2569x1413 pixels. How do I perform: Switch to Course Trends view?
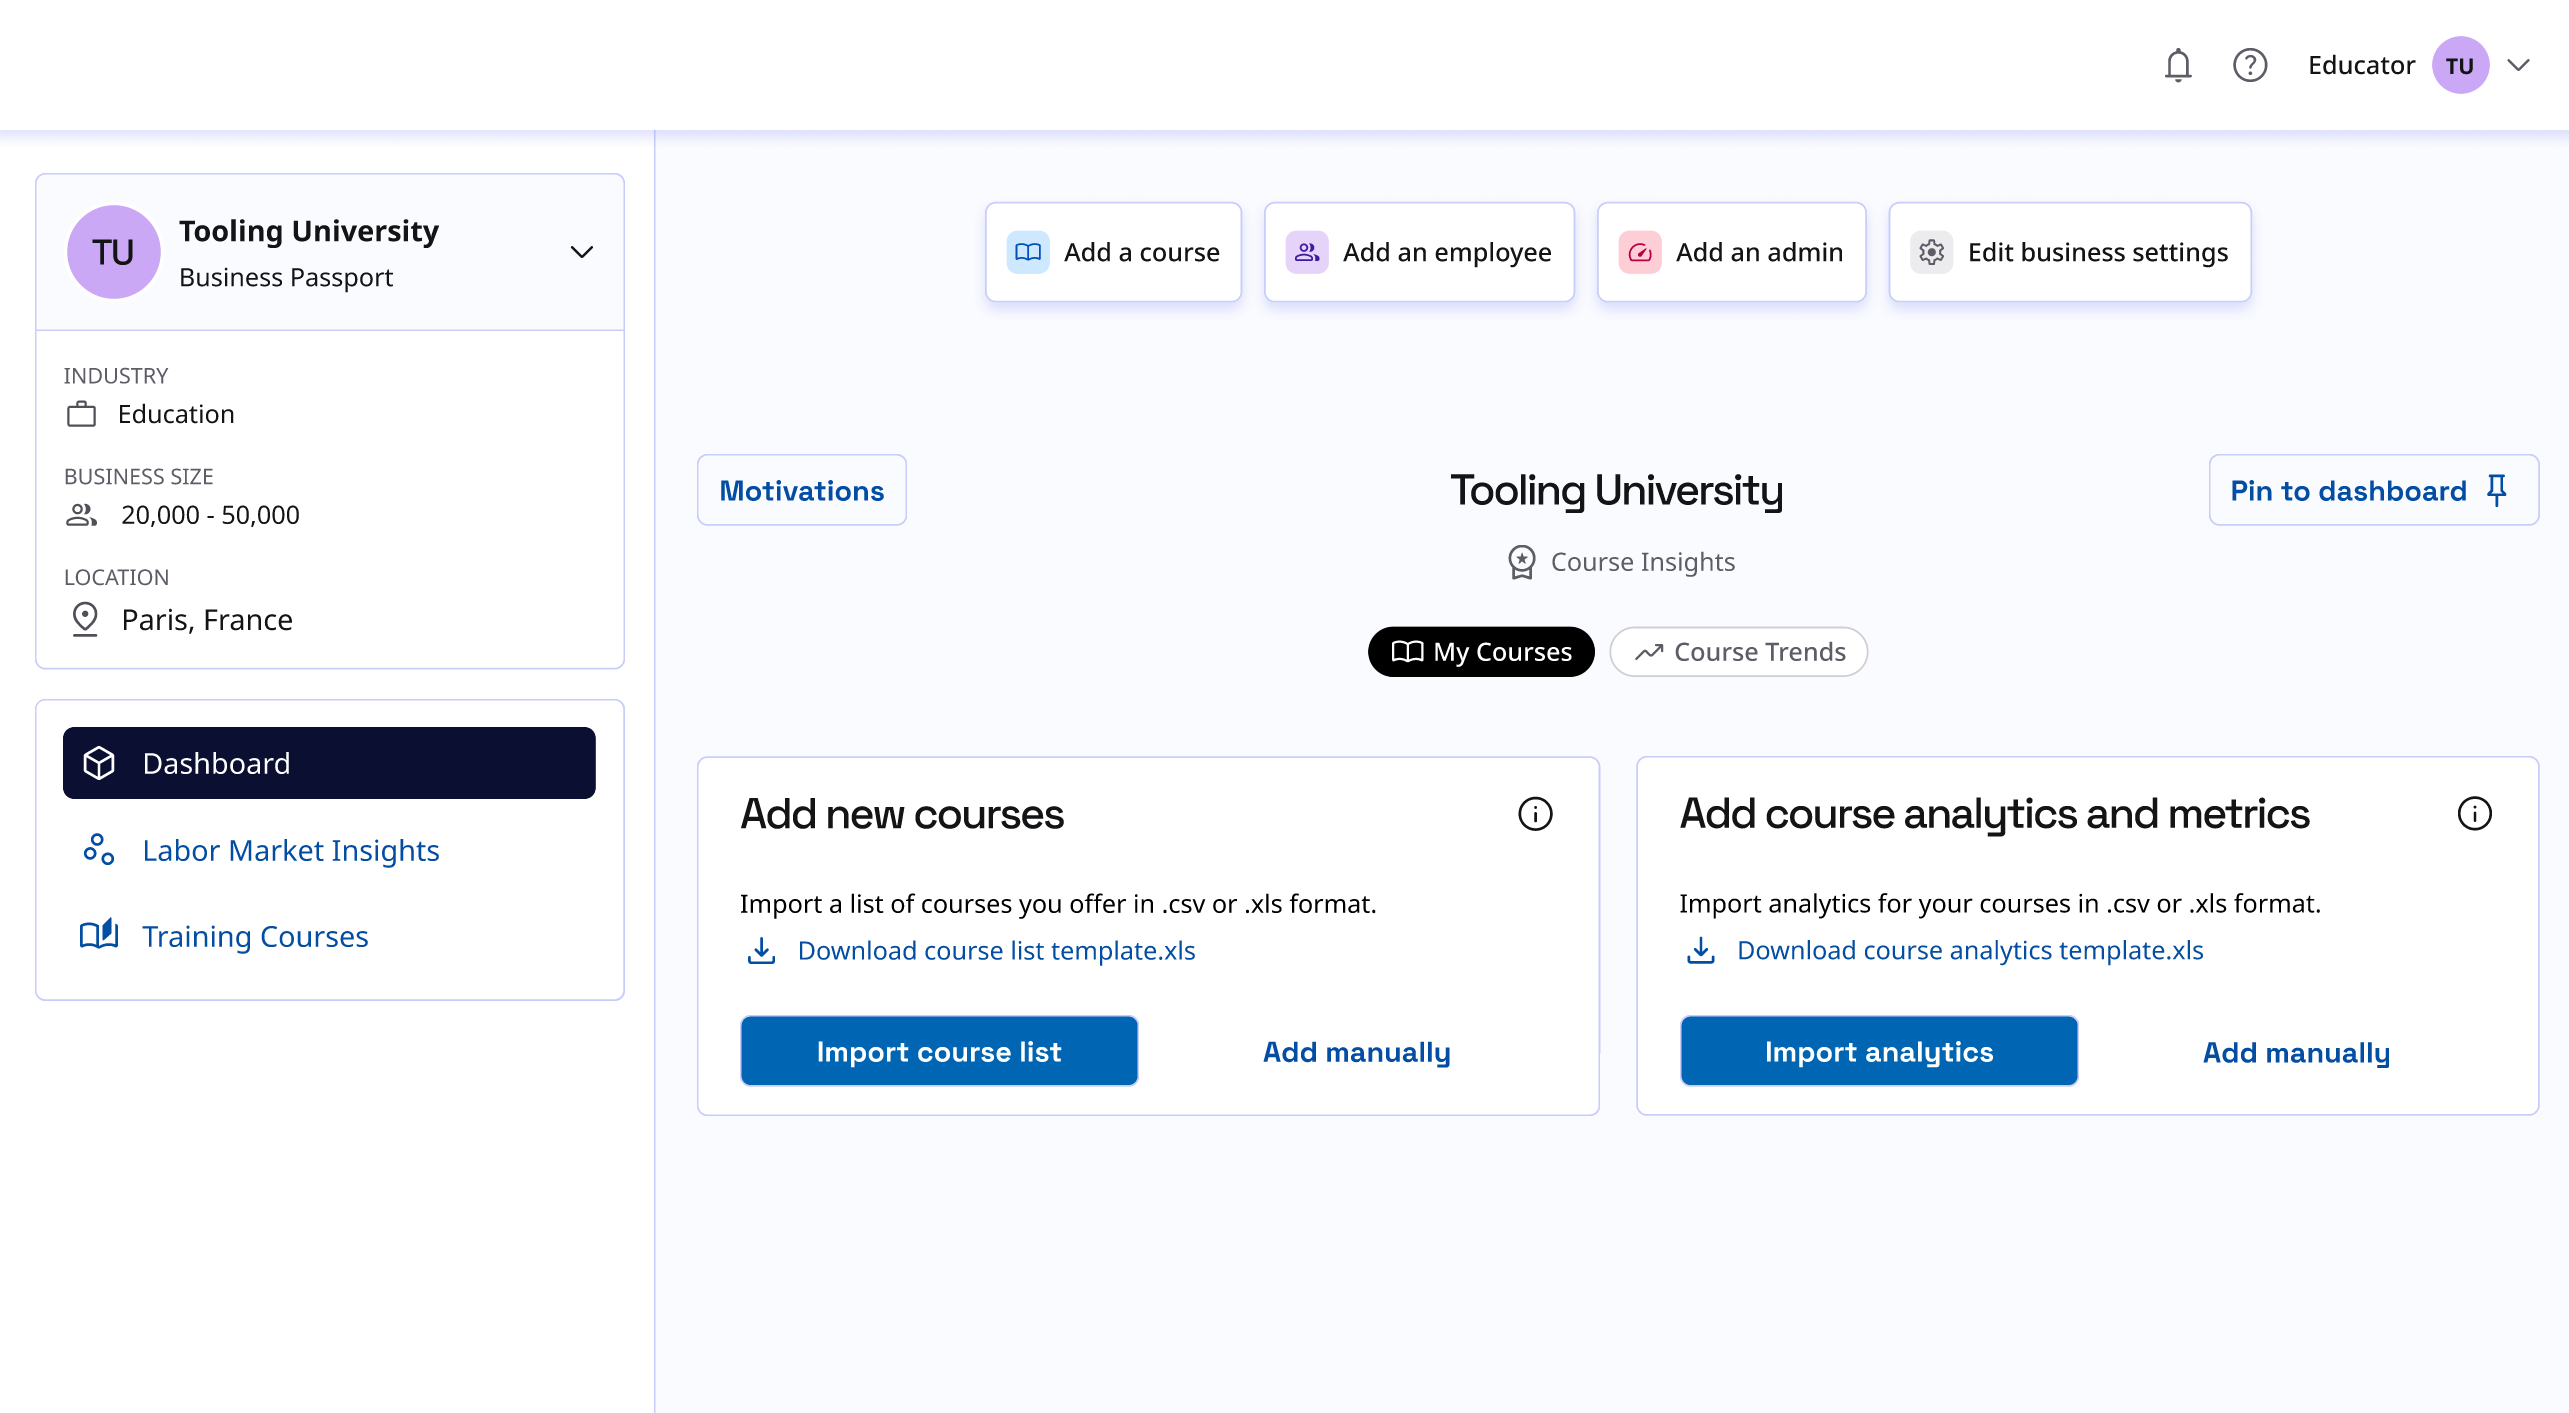[x=1738, y=652]
